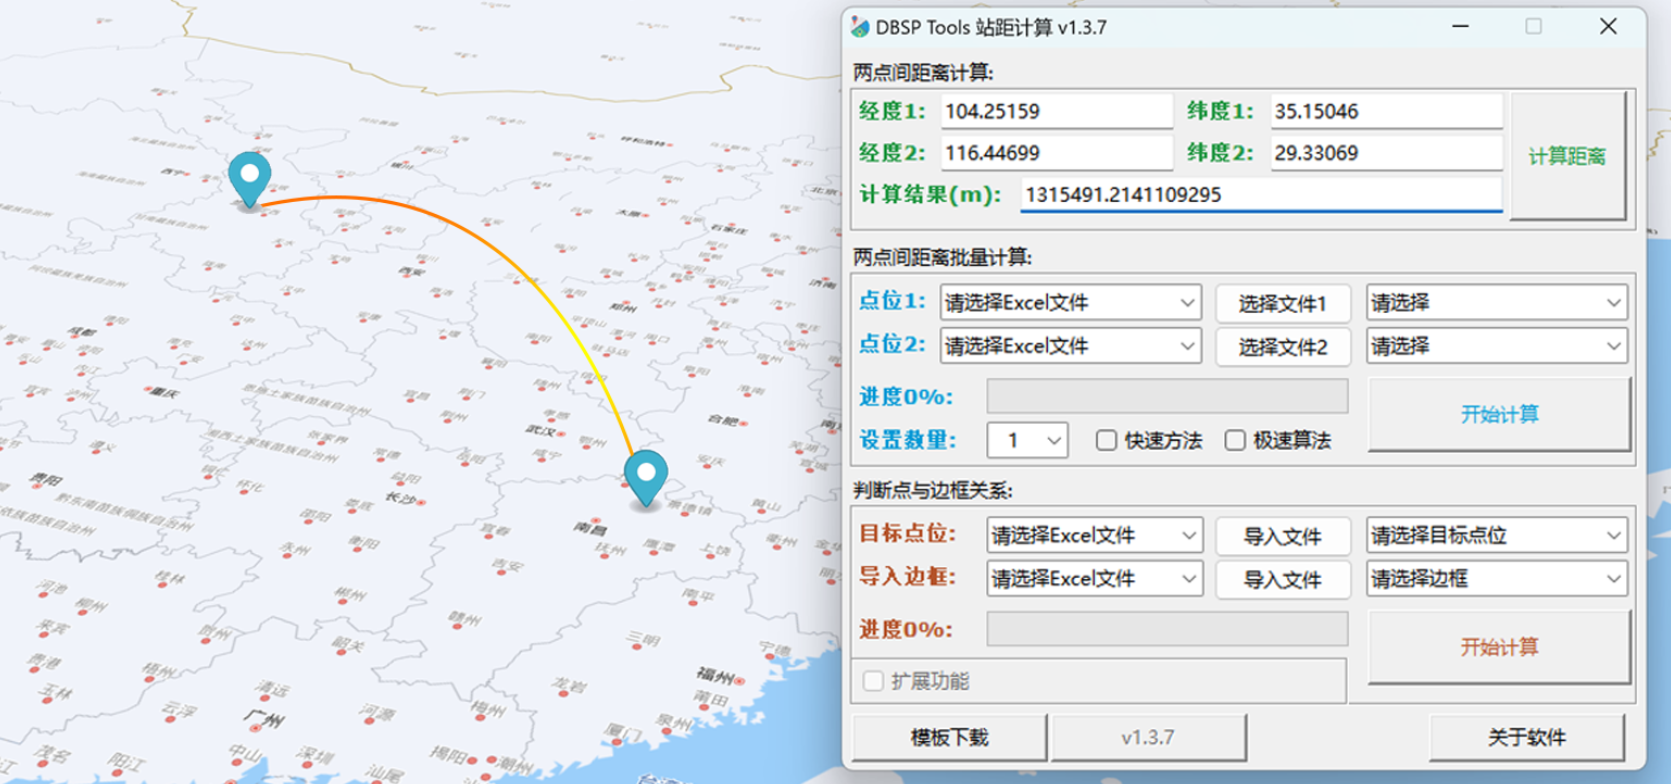Open the 请选择 dropdown beside 选择文件2
The height and width of the screenshot is (784, 1671).
coord(1496,346)
